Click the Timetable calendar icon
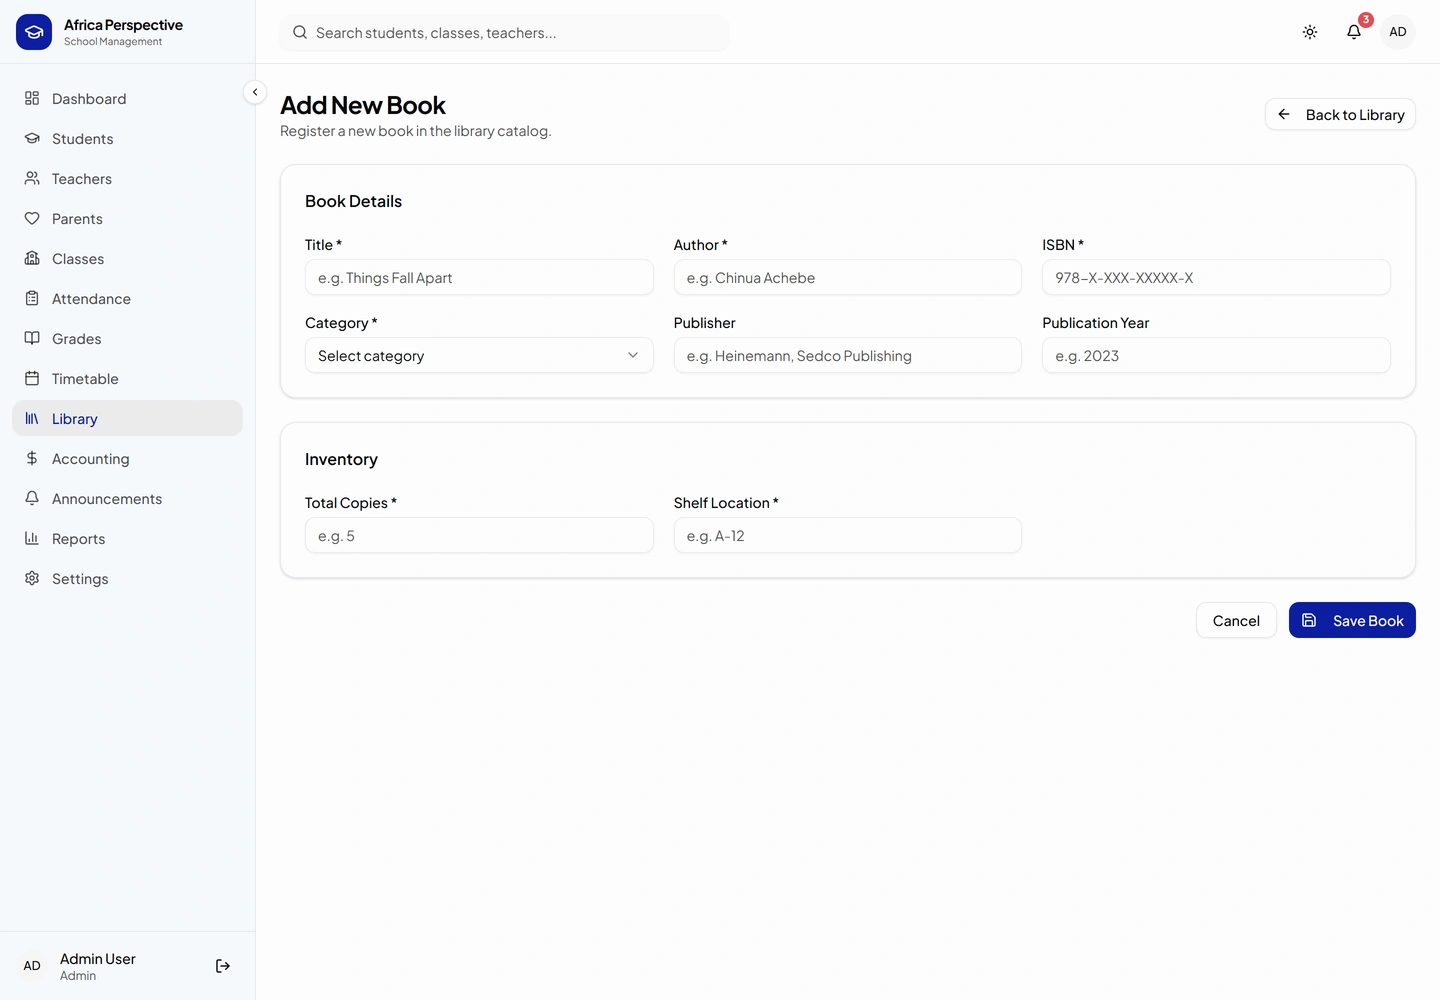 [32, 378]
